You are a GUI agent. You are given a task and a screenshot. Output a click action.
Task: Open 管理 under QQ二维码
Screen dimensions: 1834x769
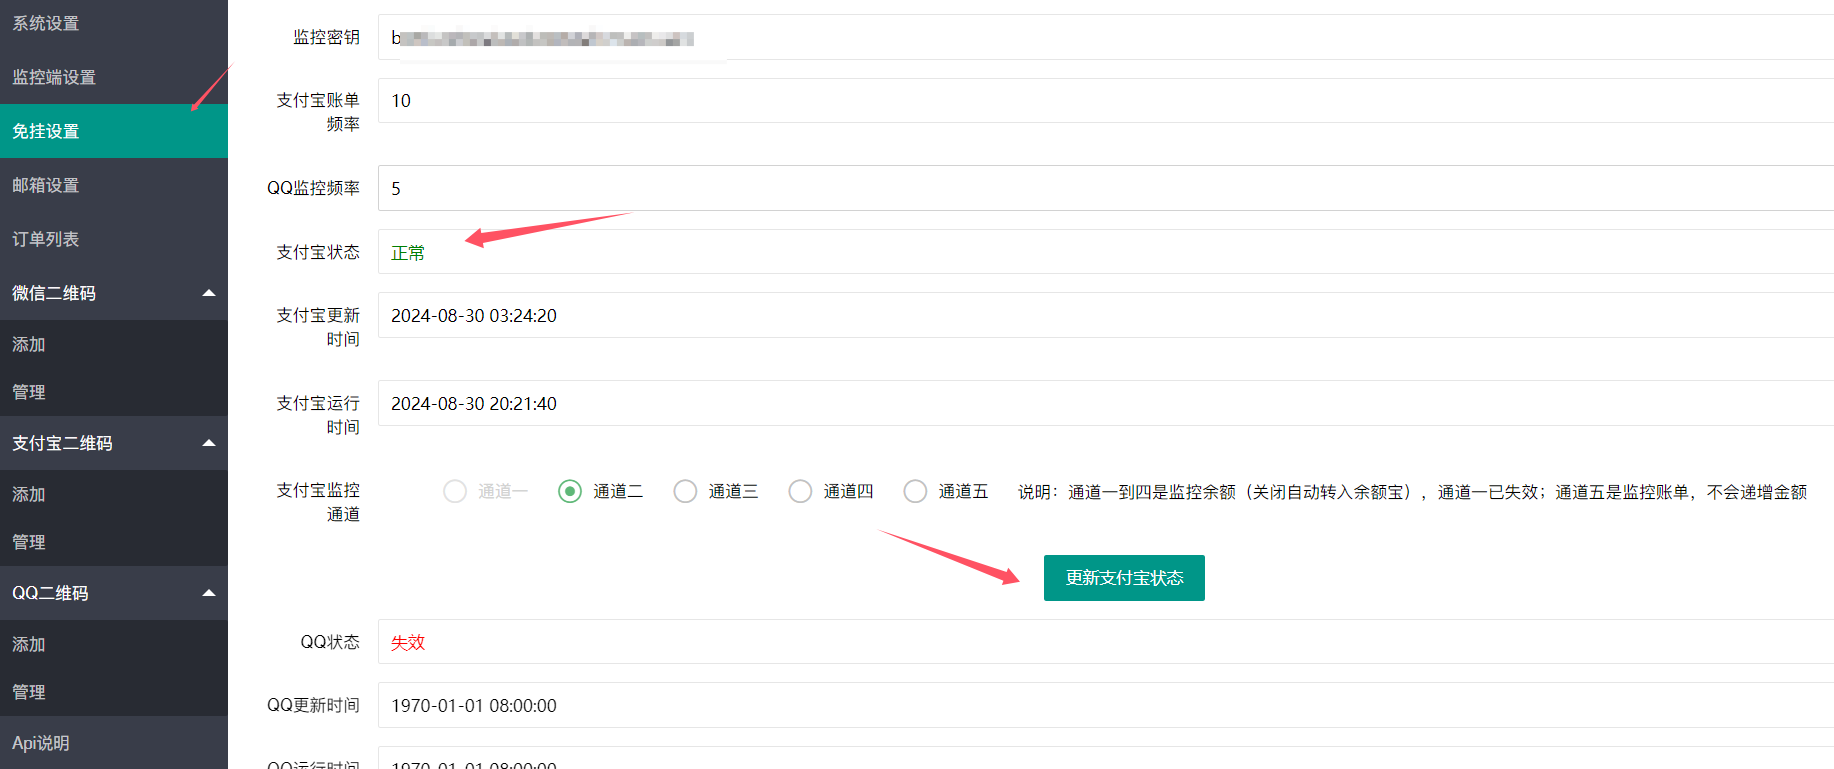(114, 692)
